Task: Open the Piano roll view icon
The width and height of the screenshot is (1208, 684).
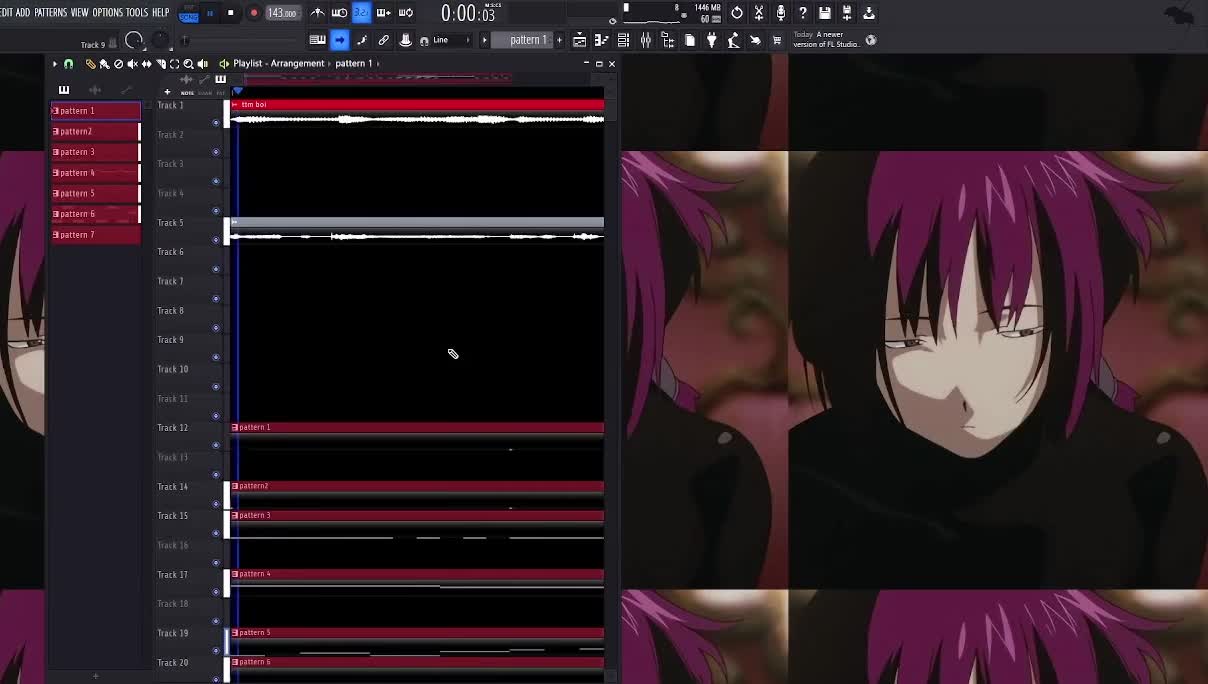Action: (x=601, y=40)
